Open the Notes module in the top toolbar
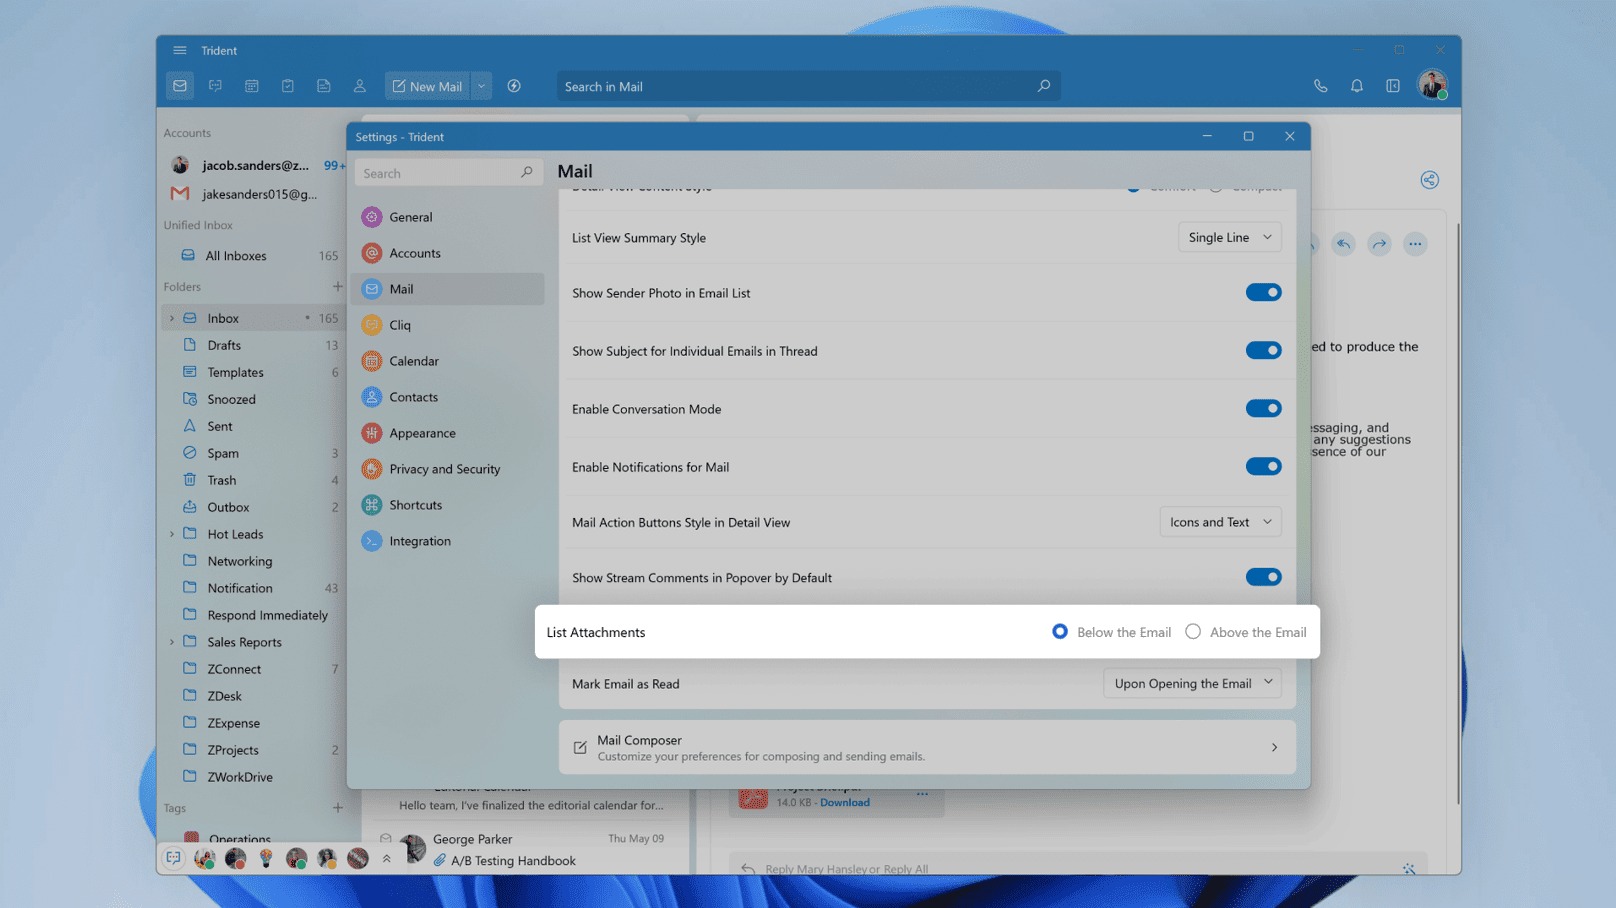This screenshot has height=908, width=1616. click(324, 86)
